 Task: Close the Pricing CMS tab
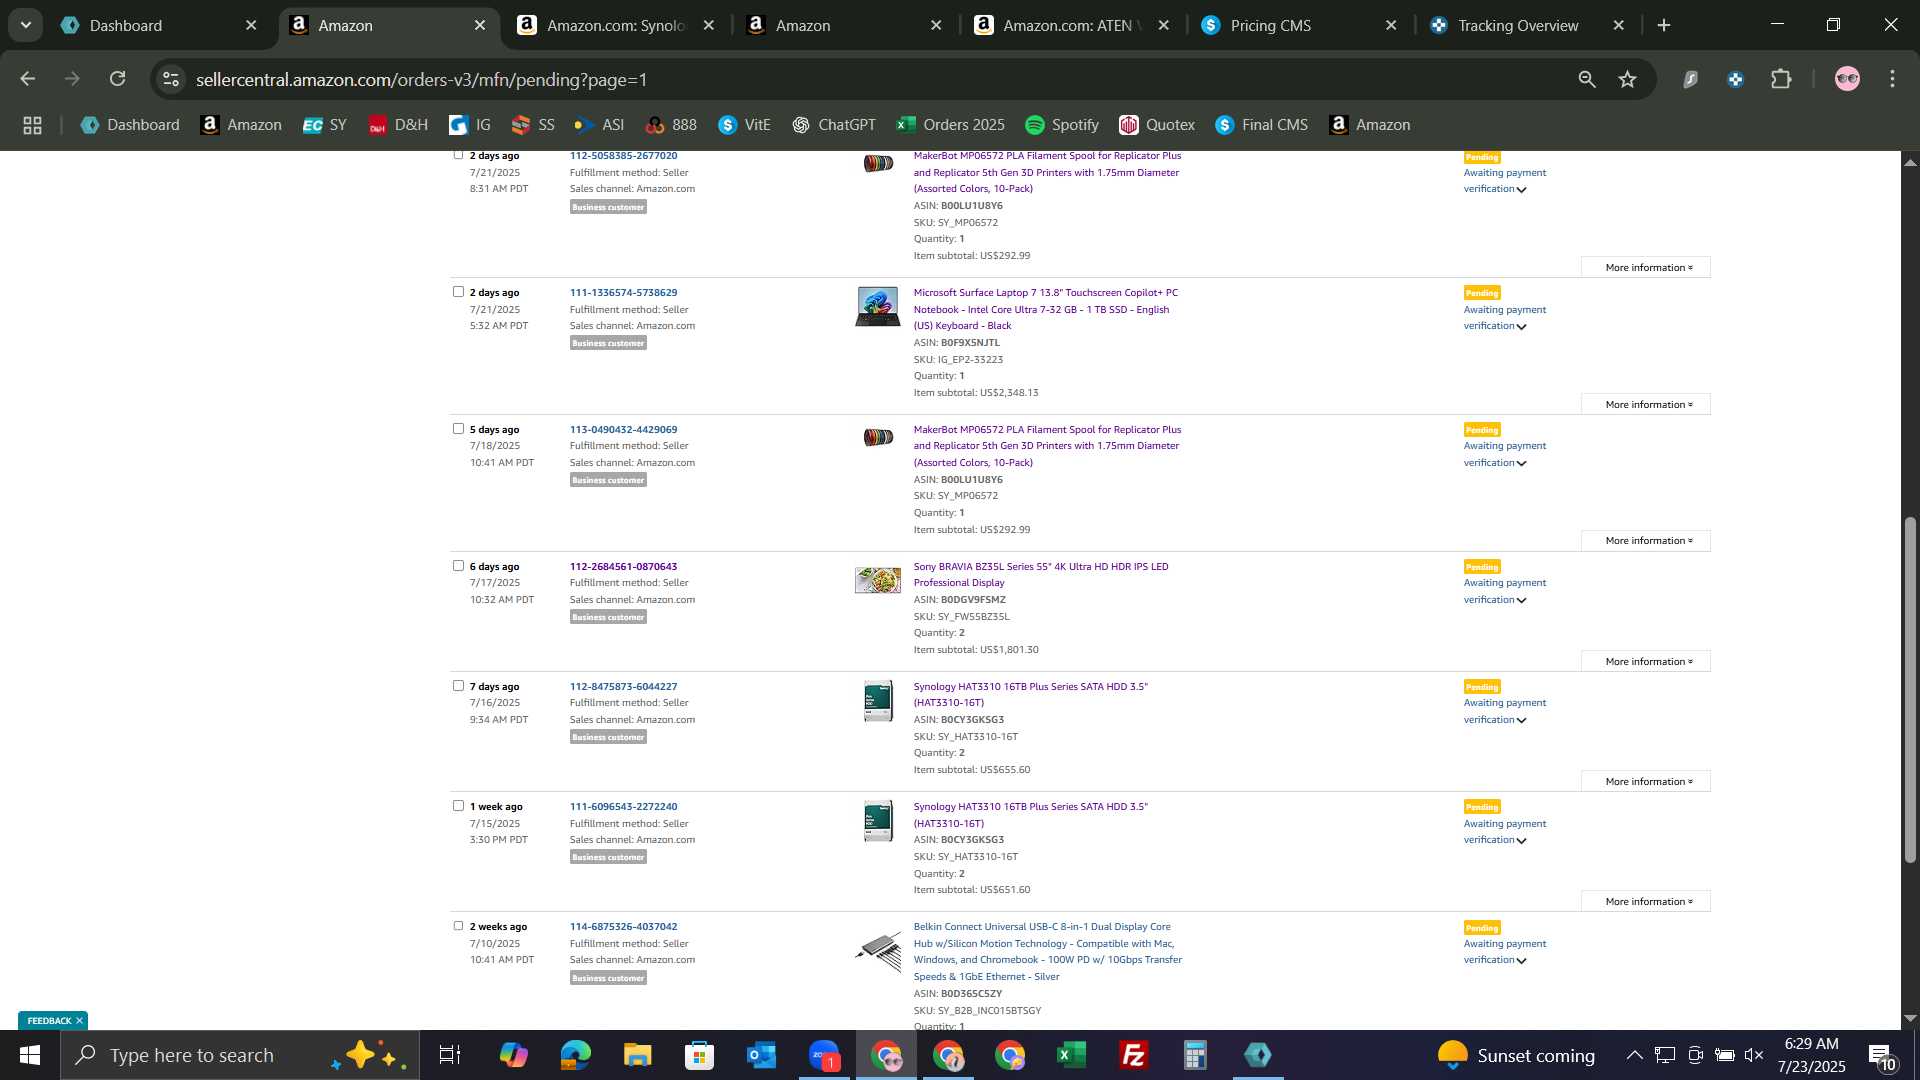1391,25
